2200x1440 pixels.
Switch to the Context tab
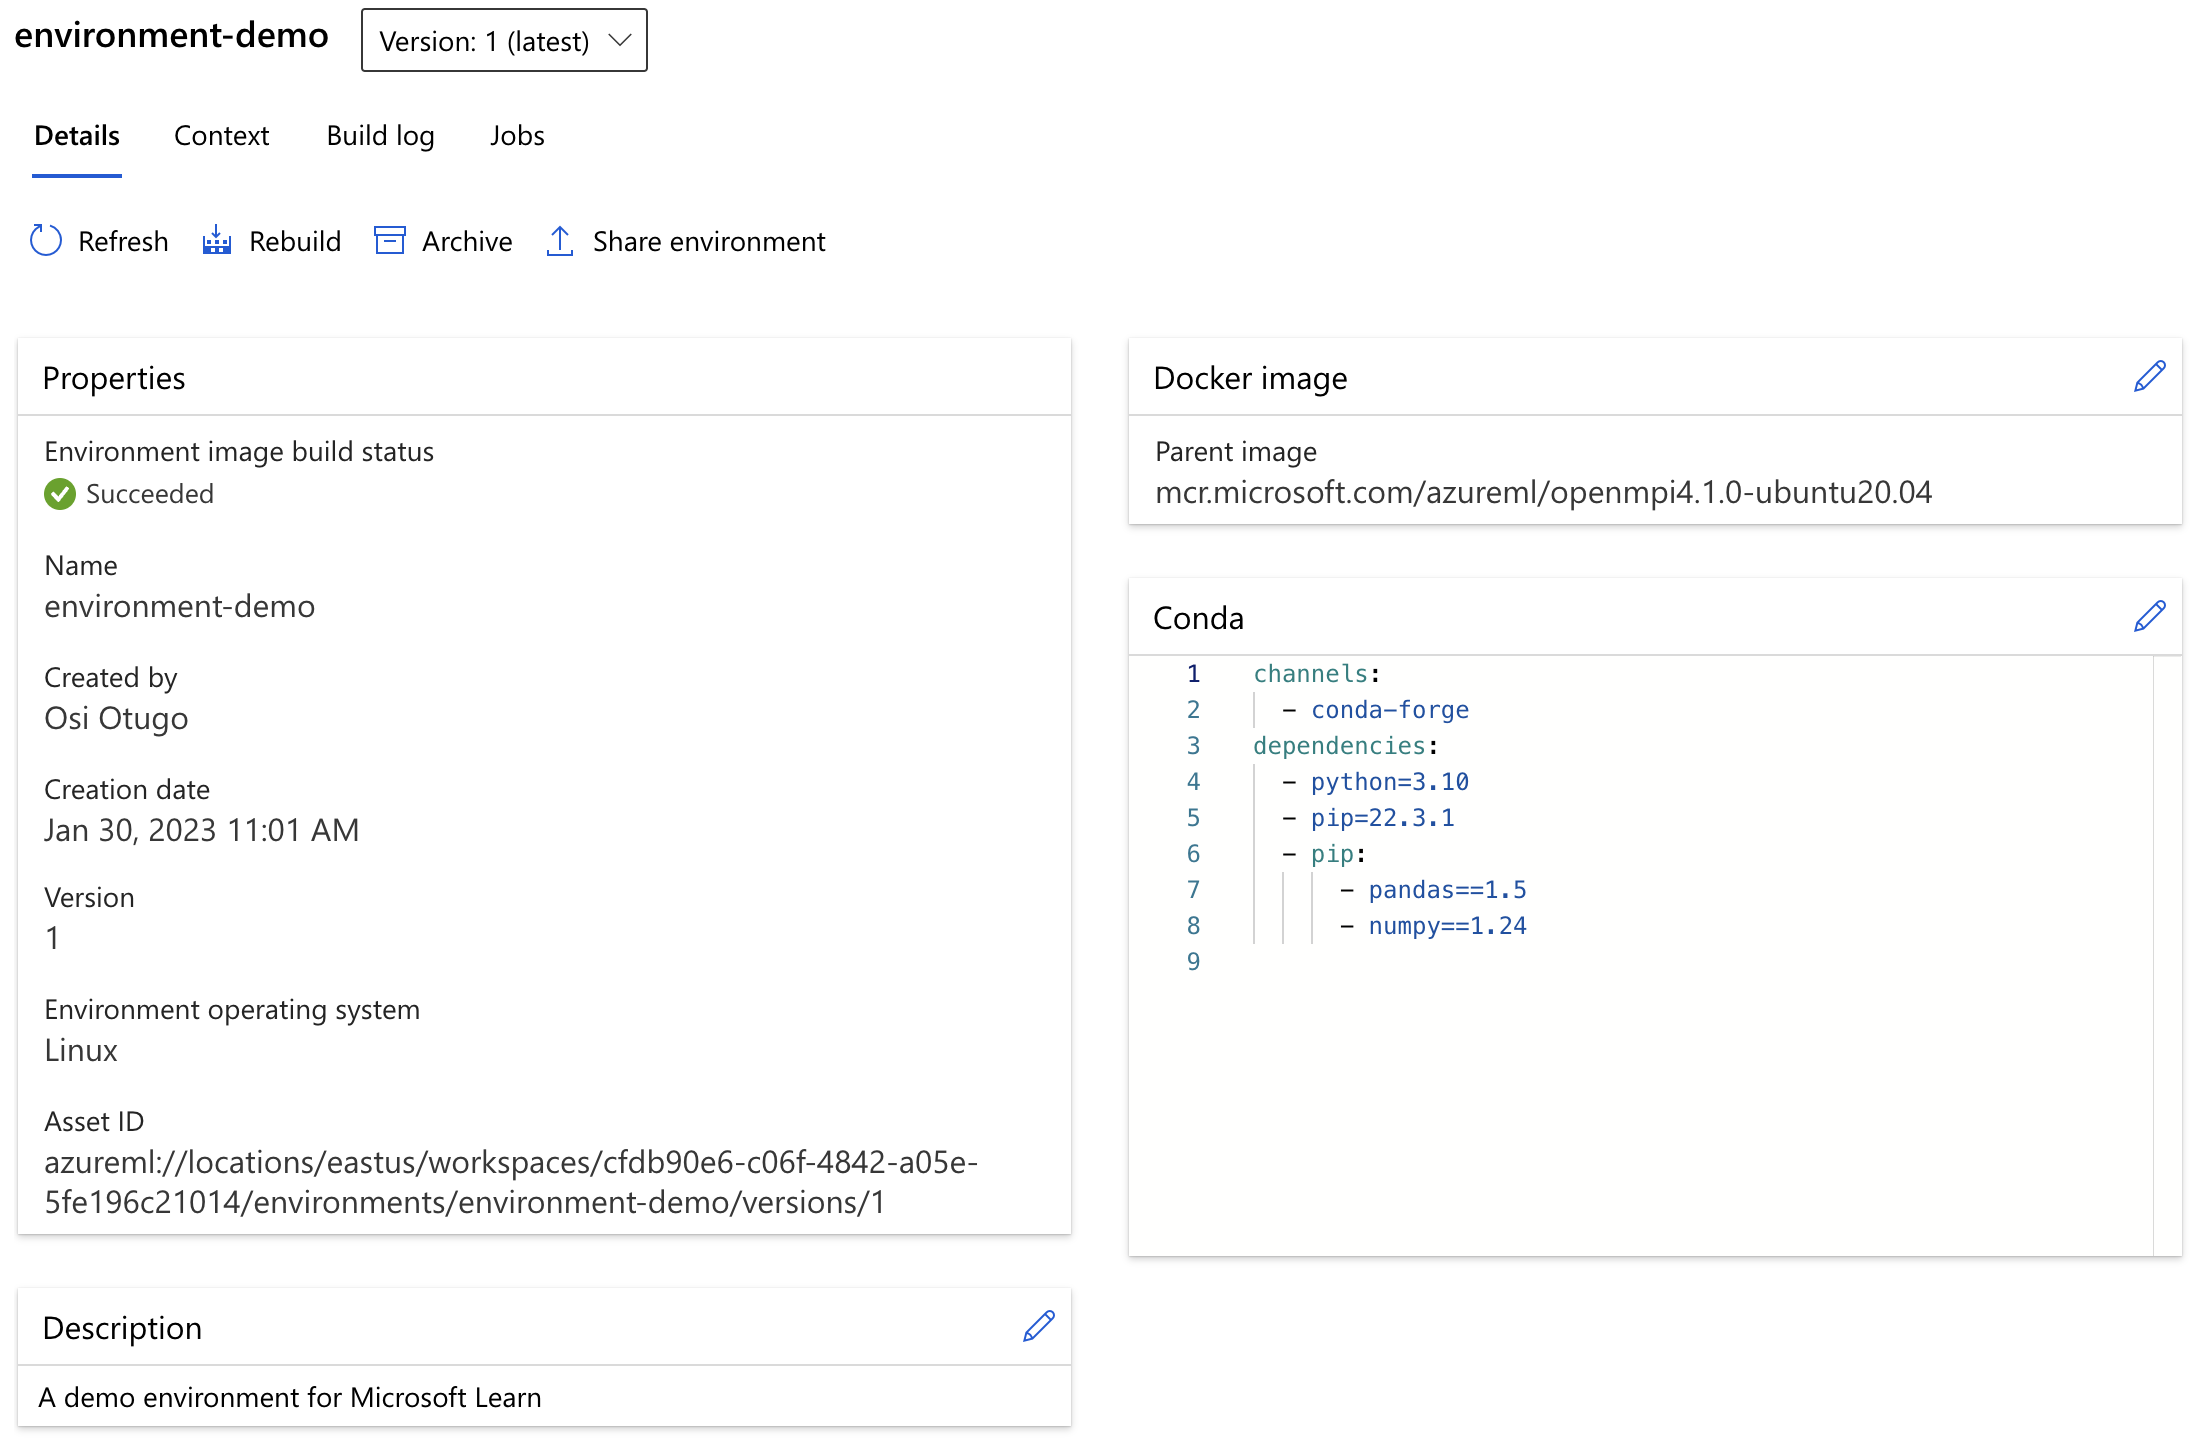(x=220, y=135)
